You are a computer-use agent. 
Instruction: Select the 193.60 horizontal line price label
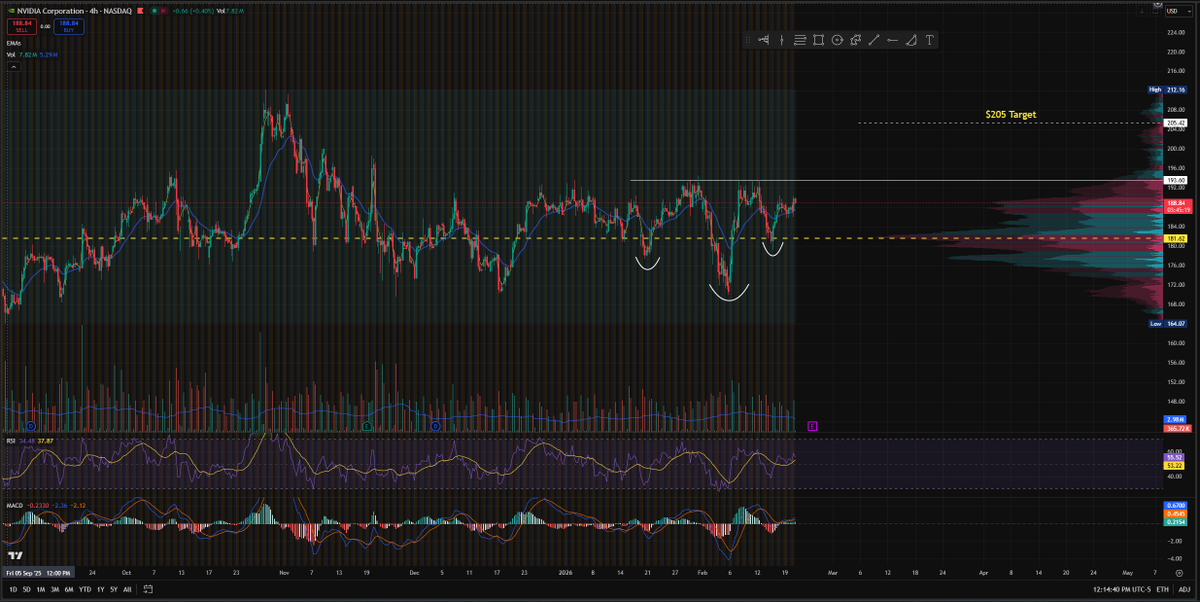(x=1175, y=180)
